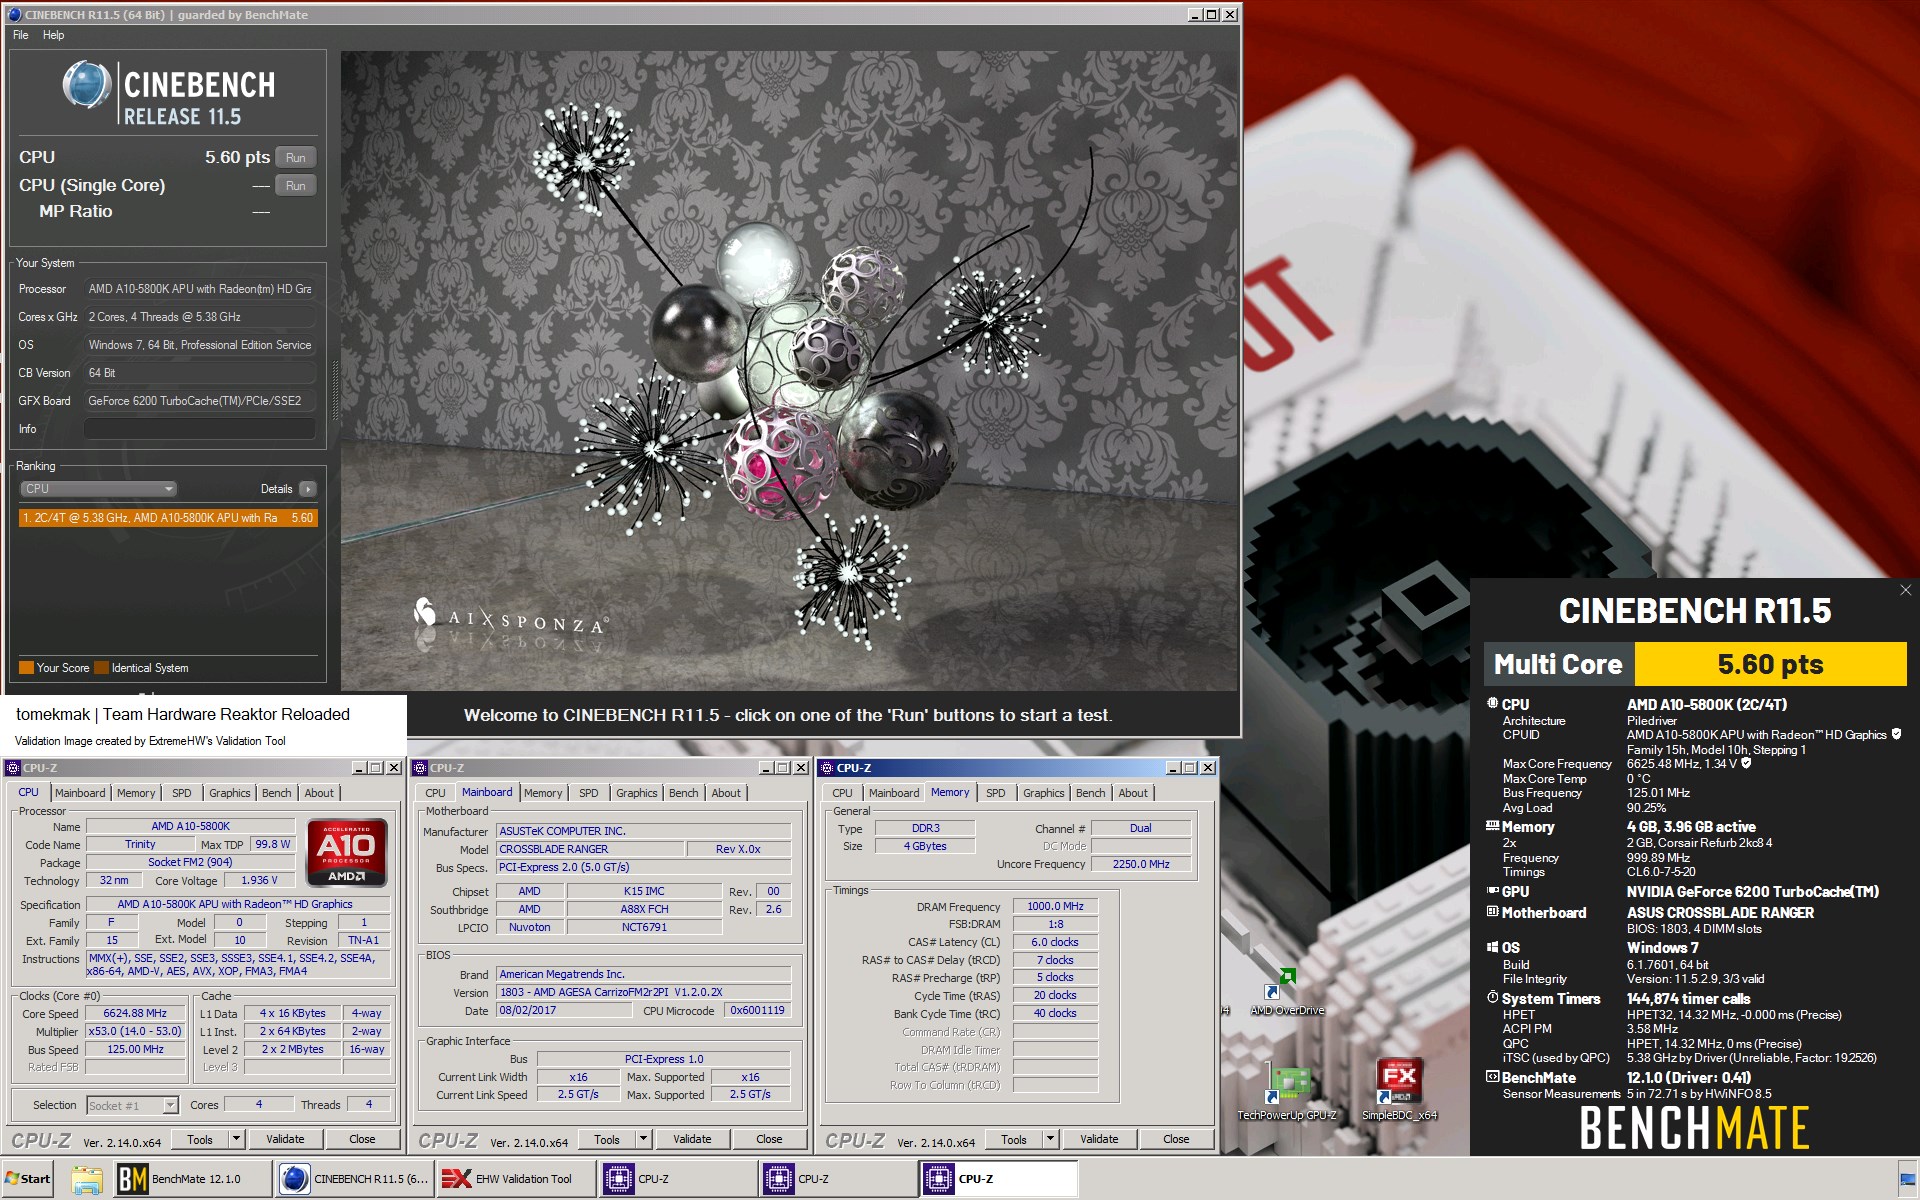Screen dimensions: 1920x1200
Task: Click the yellow 5.60 pts score bar
Action: click(x=1770, y=664)
